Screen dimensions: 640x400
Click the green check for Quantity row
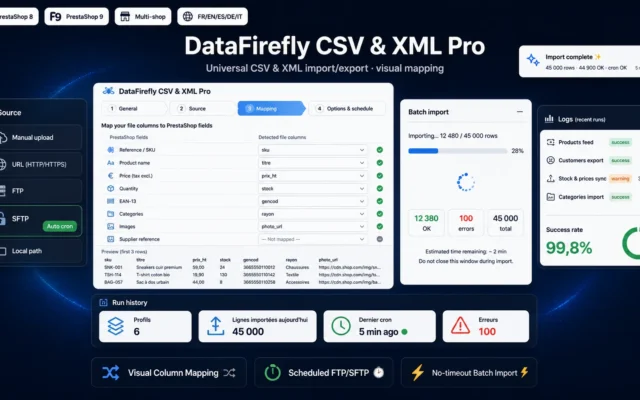(x=380, y=189)
